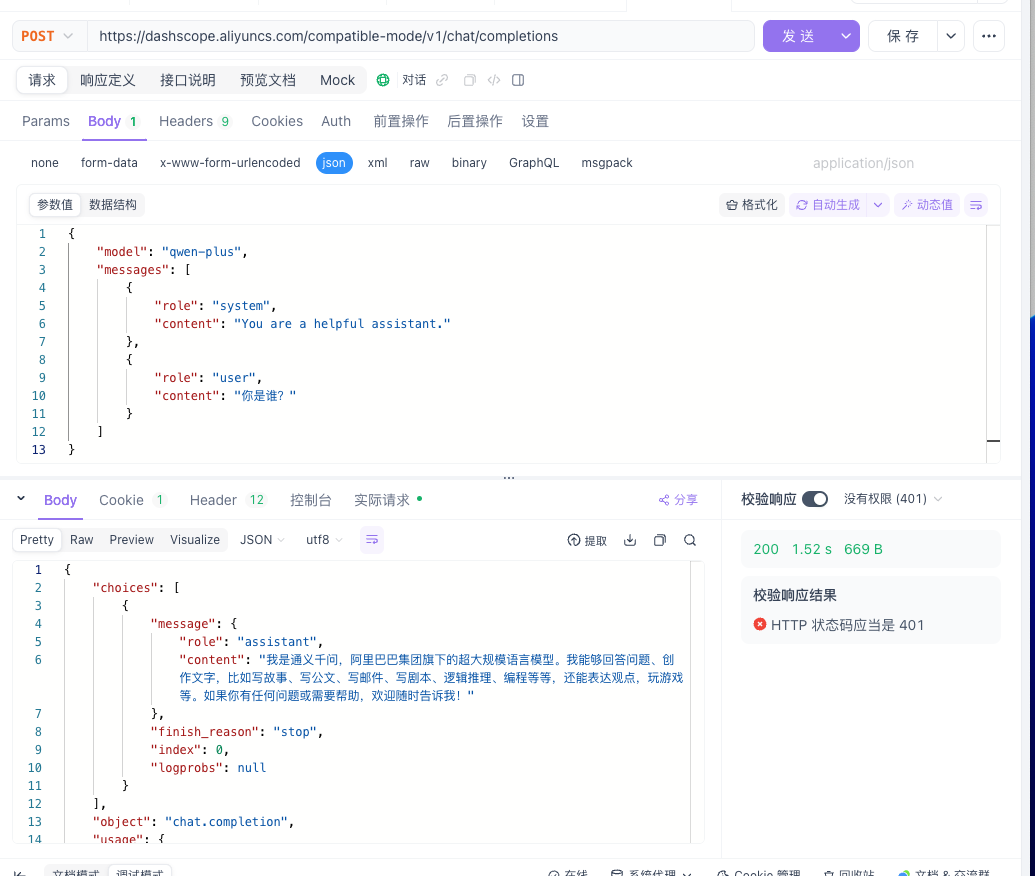
Task: Click the link chain icon next to 对话
Action: [x=442, y=80]
